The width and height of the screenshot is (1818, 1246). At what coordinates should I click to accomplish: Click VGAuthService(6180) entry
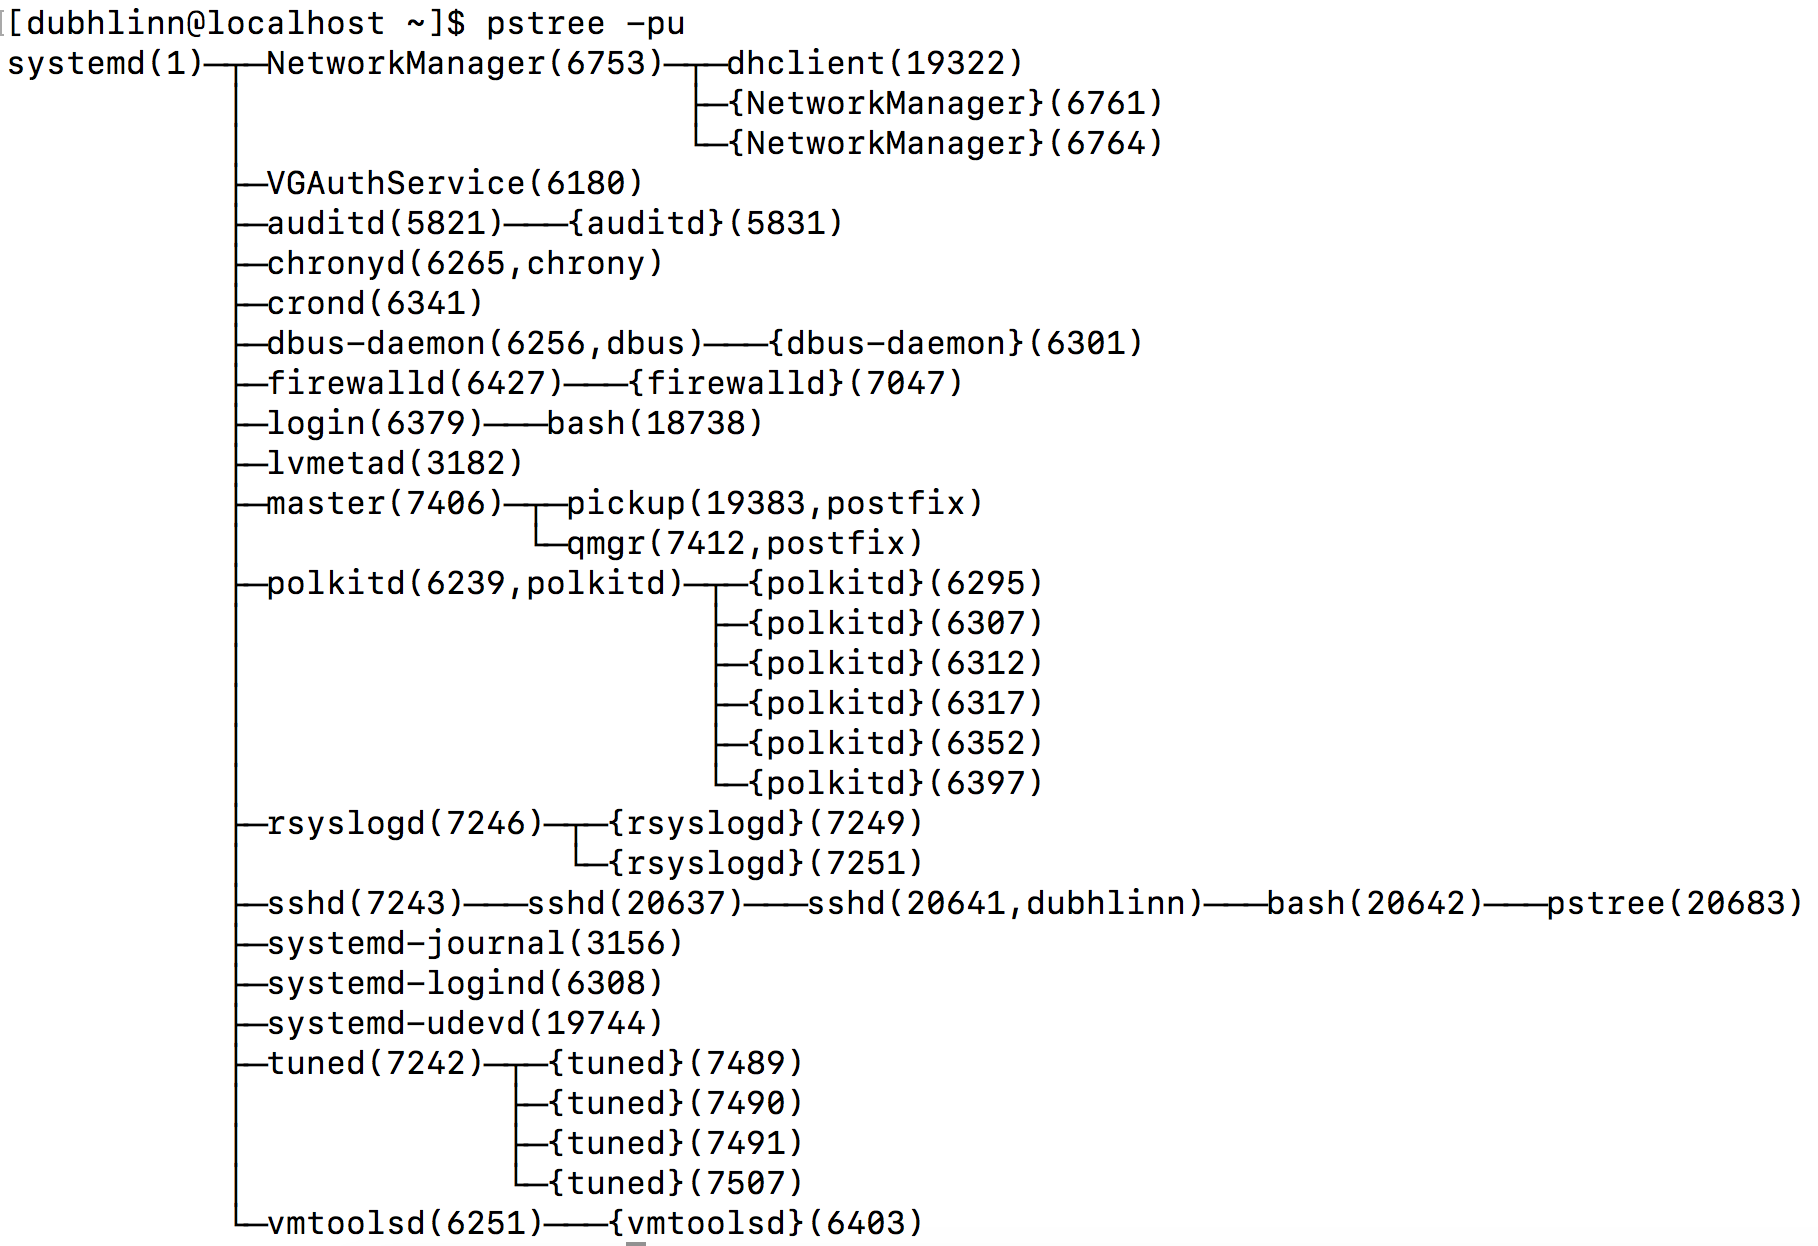point(455,183)
